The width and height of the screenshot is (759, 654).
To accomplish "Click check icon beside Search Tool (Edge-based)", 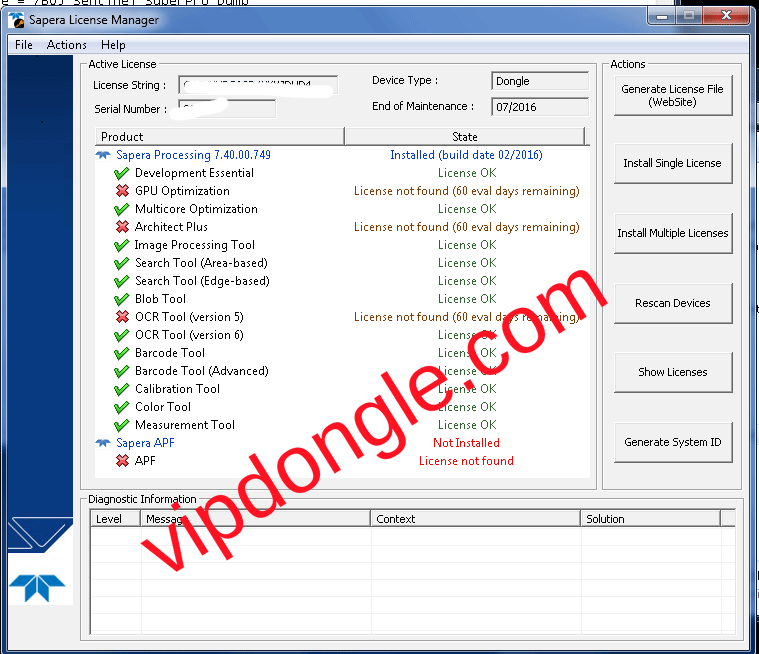I will 121,281.
